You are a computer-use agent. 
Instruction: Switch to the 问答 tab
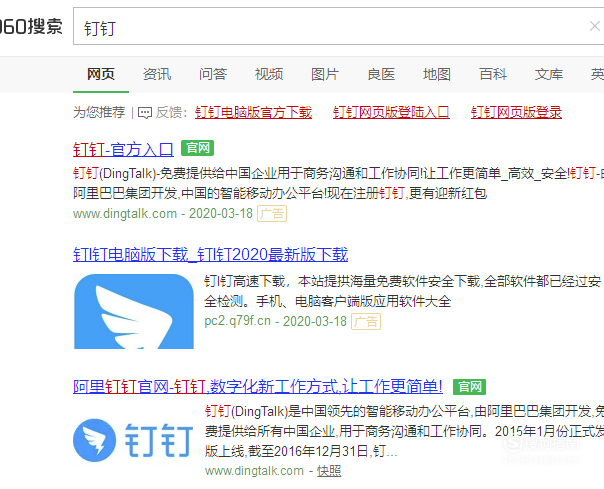(x=213, y=74)
